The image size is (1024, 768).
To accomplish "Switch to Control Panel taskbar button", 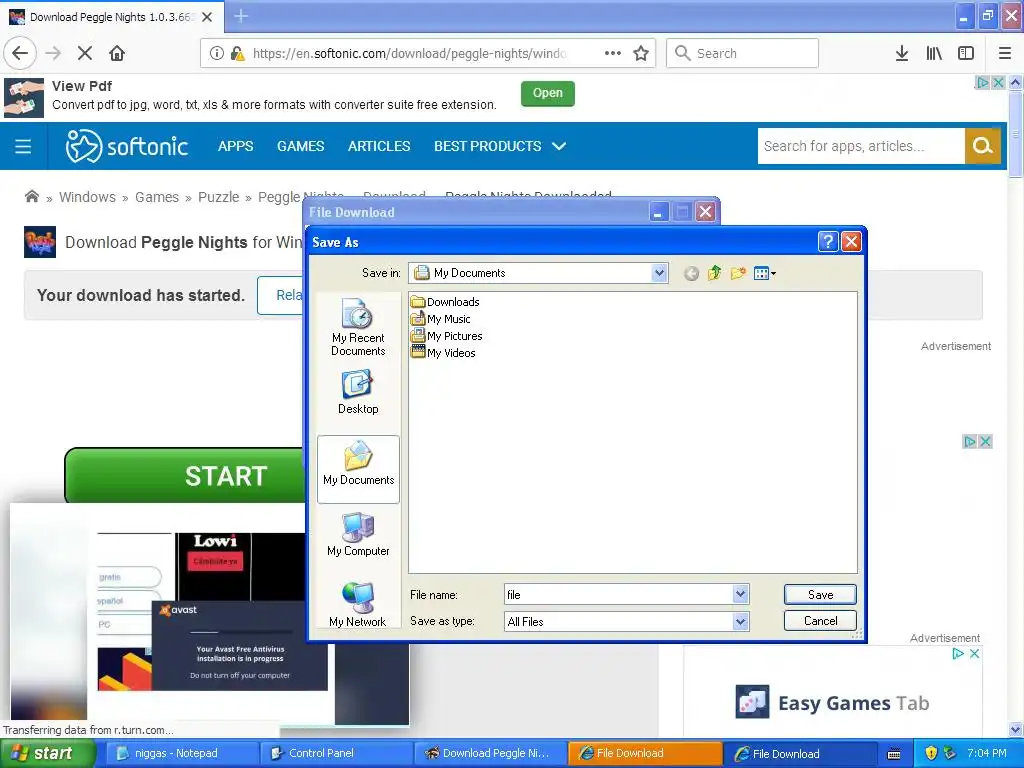I will coord(336,753).
